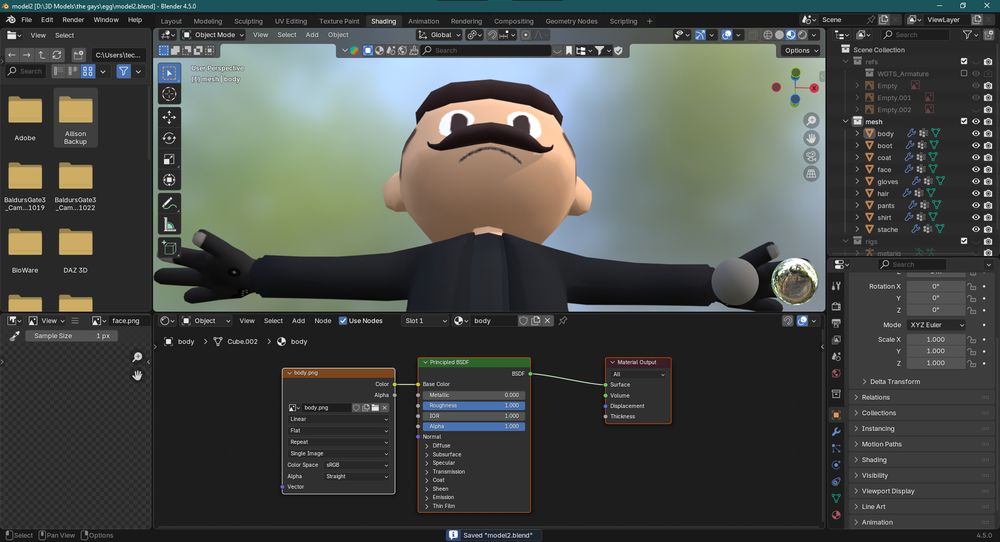The image size is (1000, 542).
Task: Lock the Rotation X property
Action: (x=972, y=286)
